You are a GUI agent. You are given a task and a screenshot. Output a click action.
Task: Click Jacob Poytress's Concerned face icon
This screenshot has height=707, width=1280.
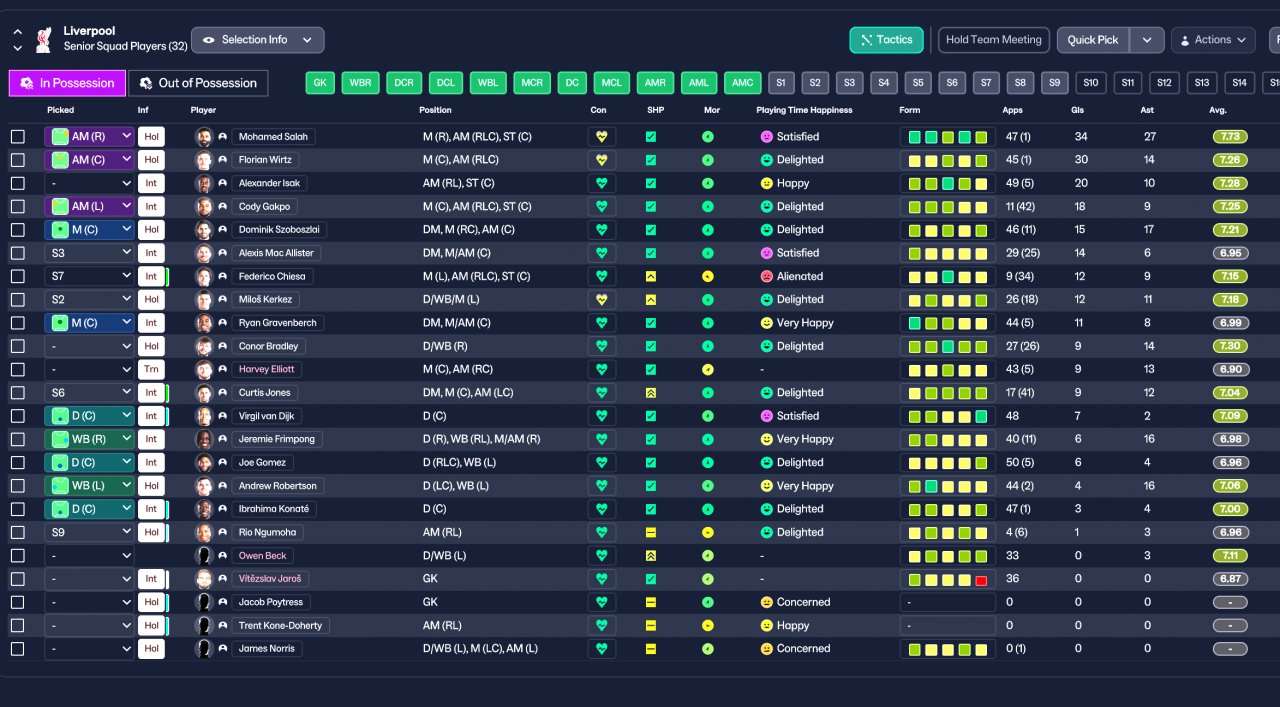coord(767,602)
